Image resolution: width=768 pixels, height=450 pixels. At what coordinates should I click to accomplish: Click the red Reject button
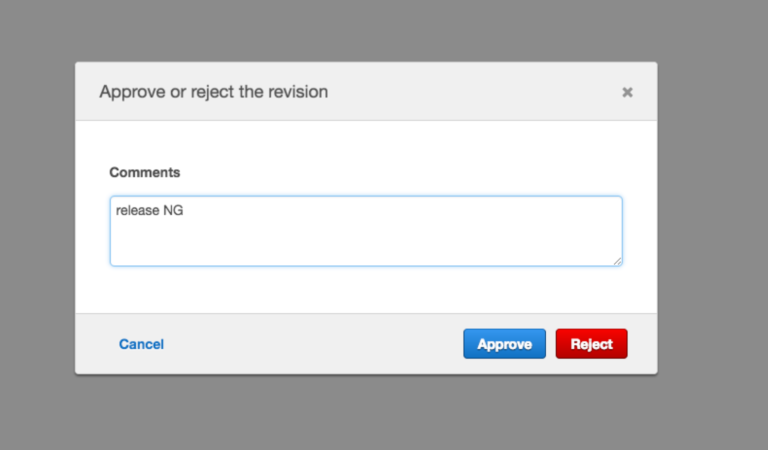(x=591, y=344)
